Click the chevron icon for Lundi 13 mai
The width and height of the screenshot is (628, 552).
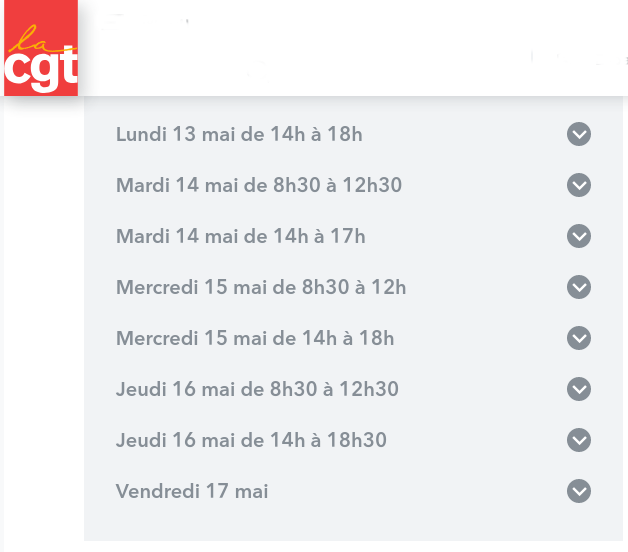(x=579, y=134)
